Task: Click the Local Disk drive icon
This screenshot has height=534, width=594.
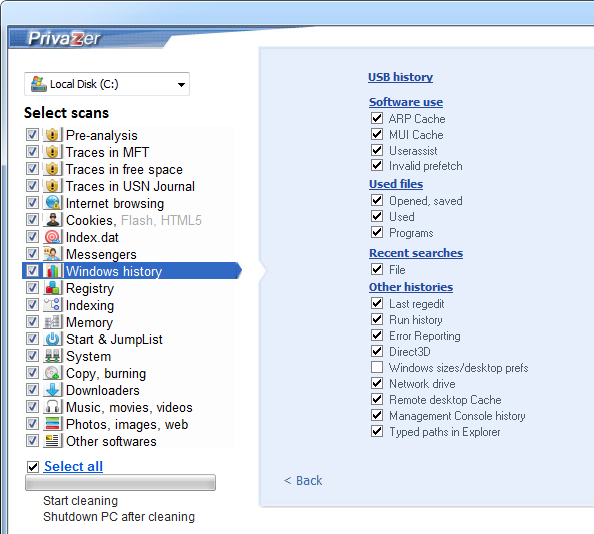Action: [39, 84]
